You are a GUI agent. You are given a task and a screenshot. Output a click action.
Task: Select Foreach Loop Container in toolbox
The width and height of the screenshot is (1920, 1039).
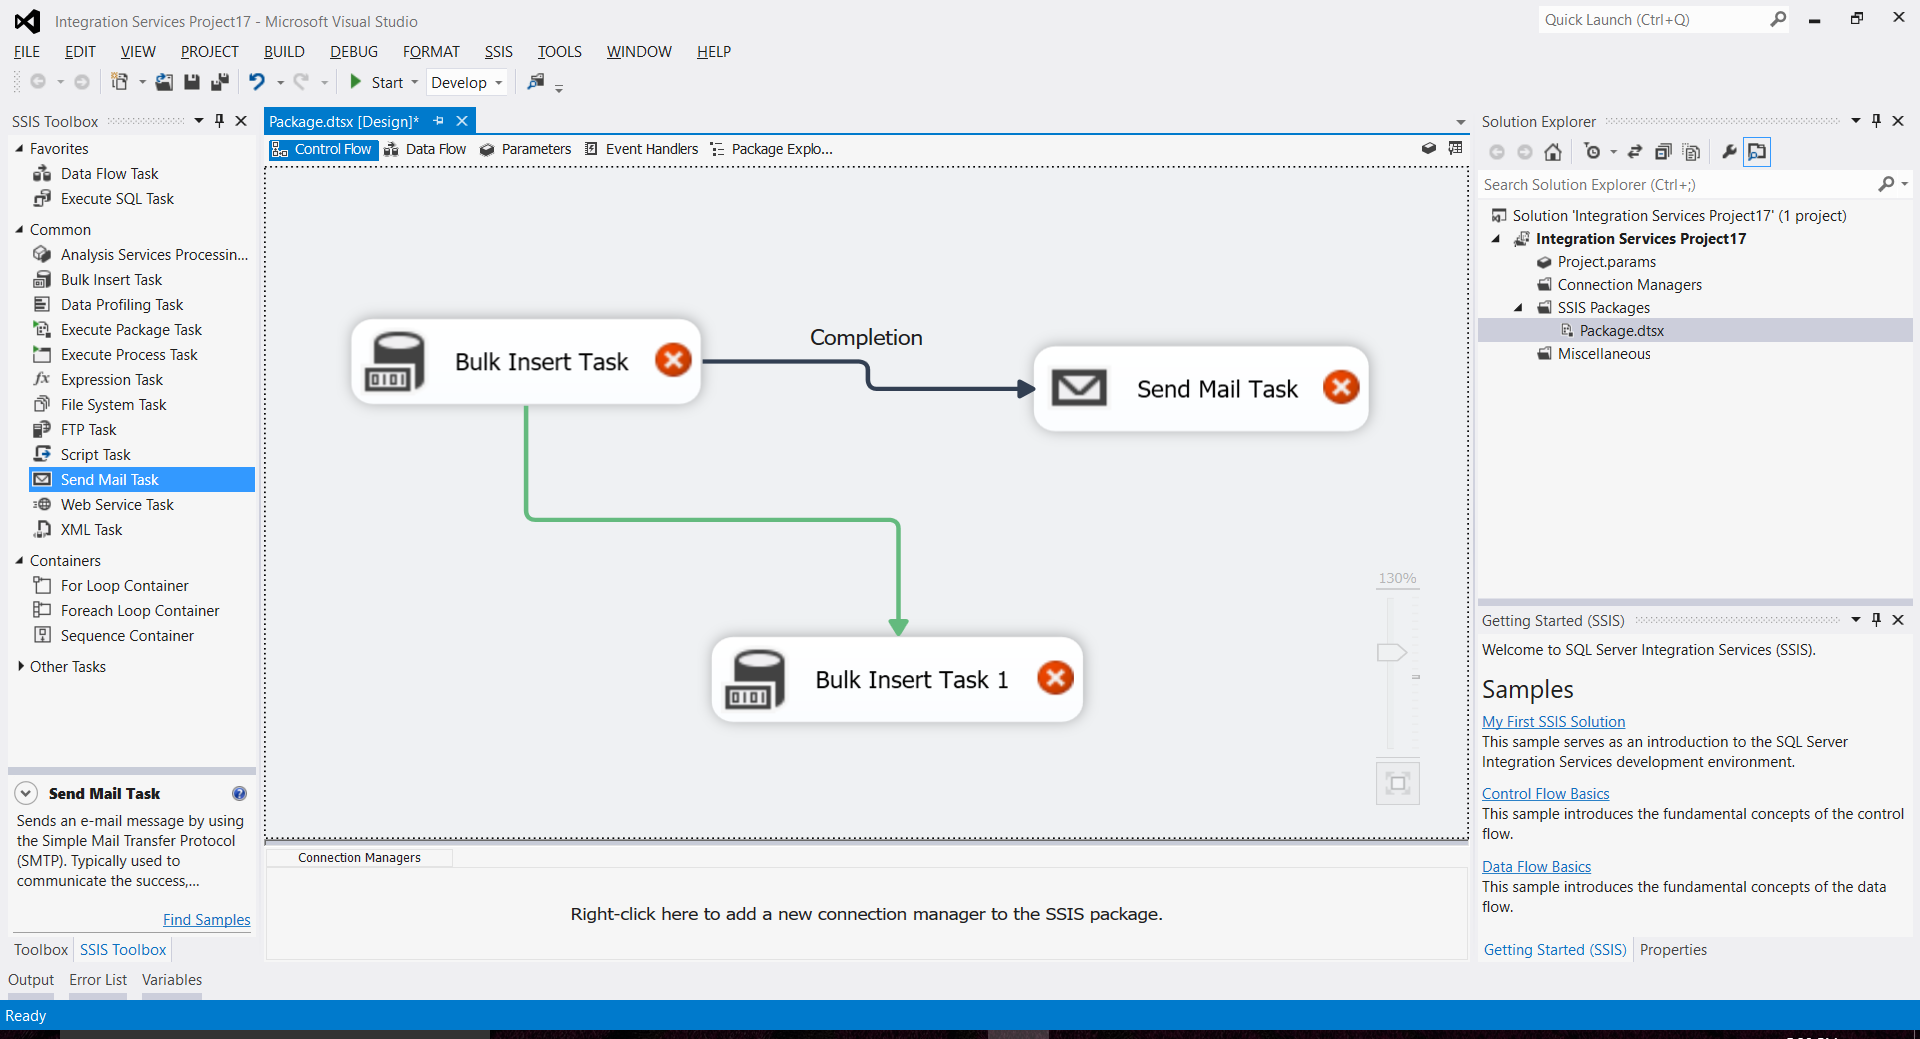click(142, 610)
